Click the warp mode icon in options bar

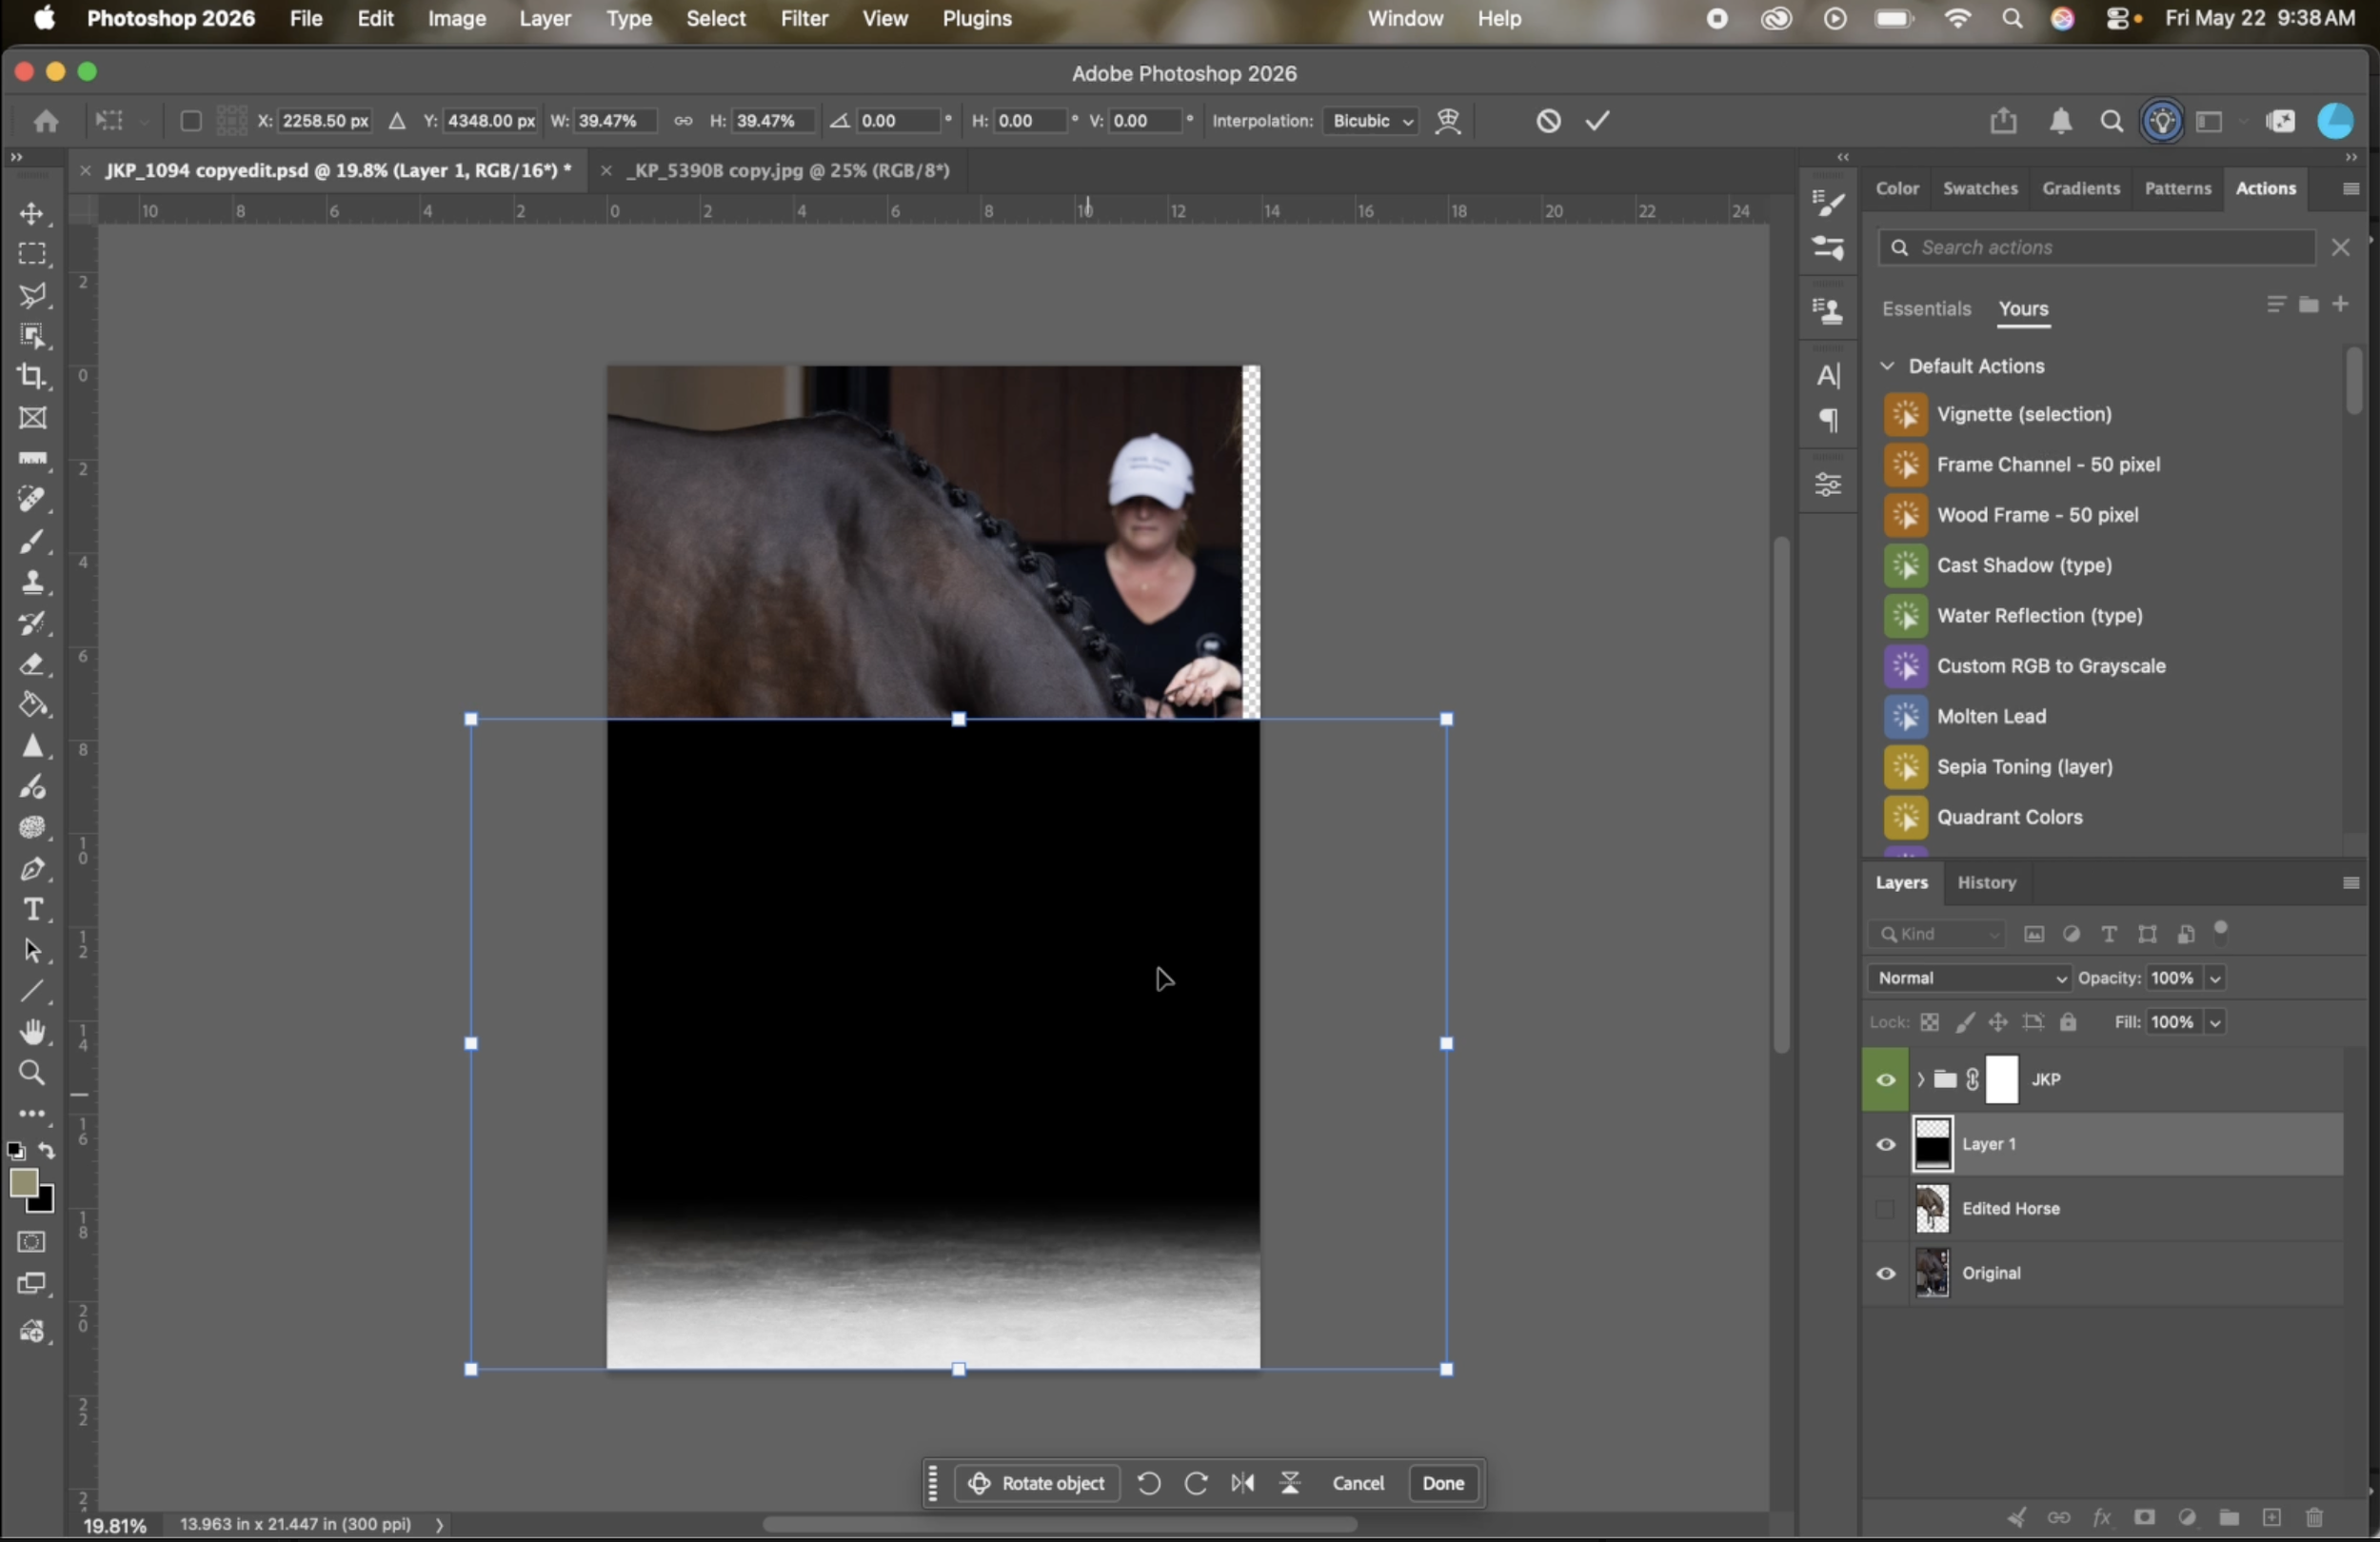tap(1448, 121)
